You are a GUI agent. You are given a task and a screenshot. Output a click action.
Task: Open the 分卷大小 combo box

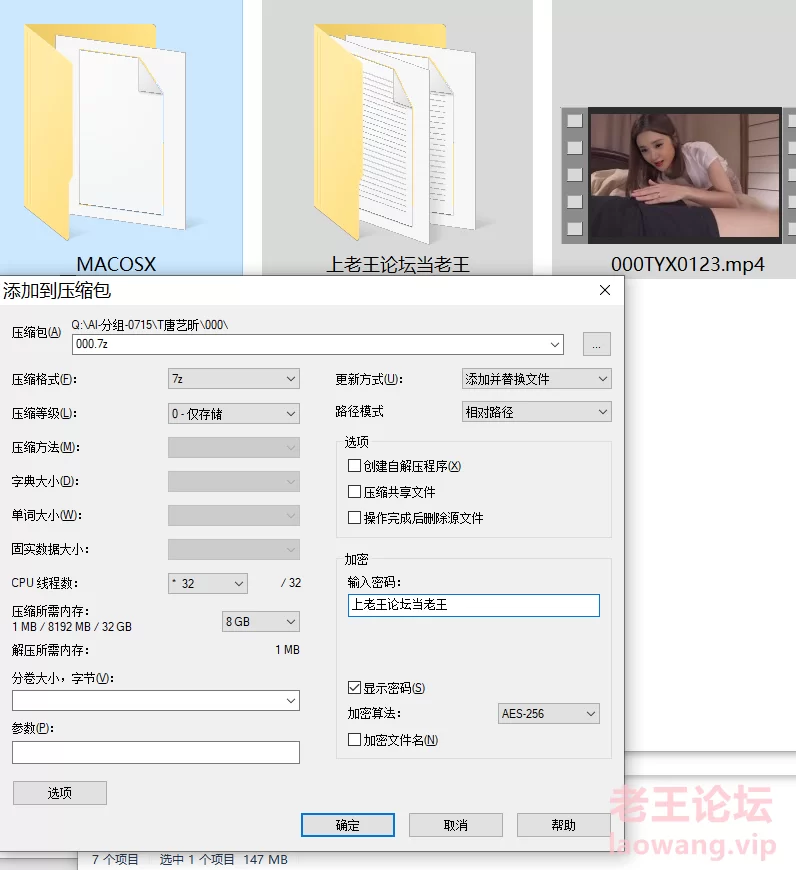[x=156, y=701]
